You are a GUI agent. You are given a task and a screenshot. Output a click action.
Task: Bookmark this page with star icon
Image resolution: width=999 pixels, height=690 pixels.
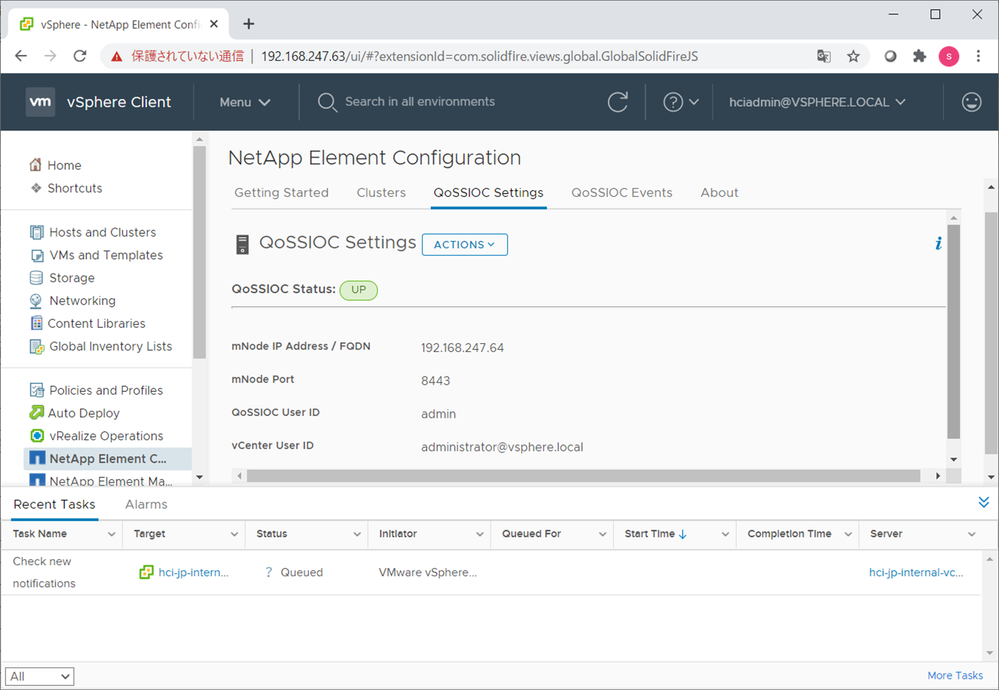(x=853, y=56)
